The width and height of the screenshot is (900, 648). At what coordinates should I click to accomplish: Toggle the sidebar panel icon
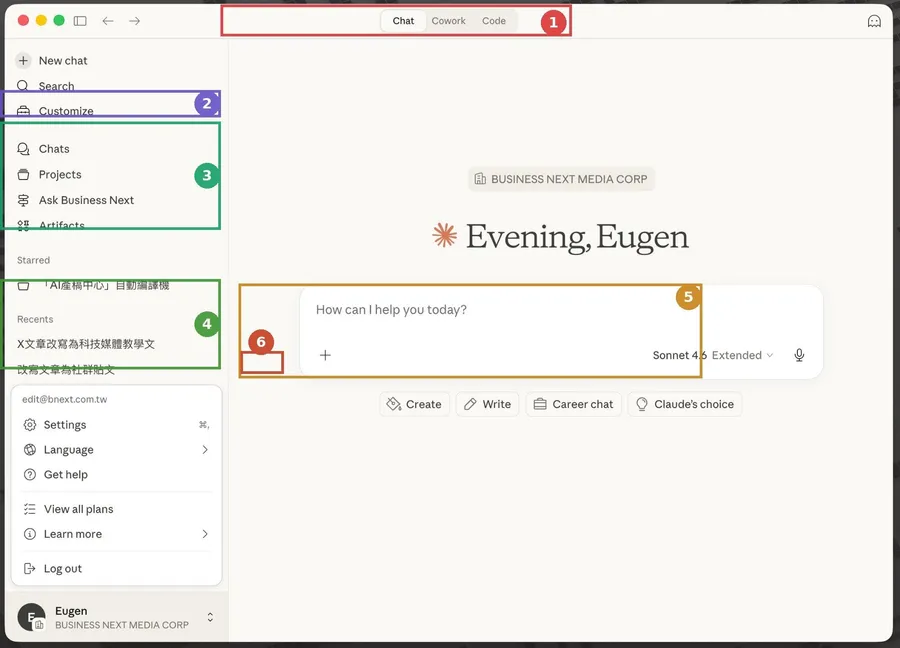click(x=80, y=21)
